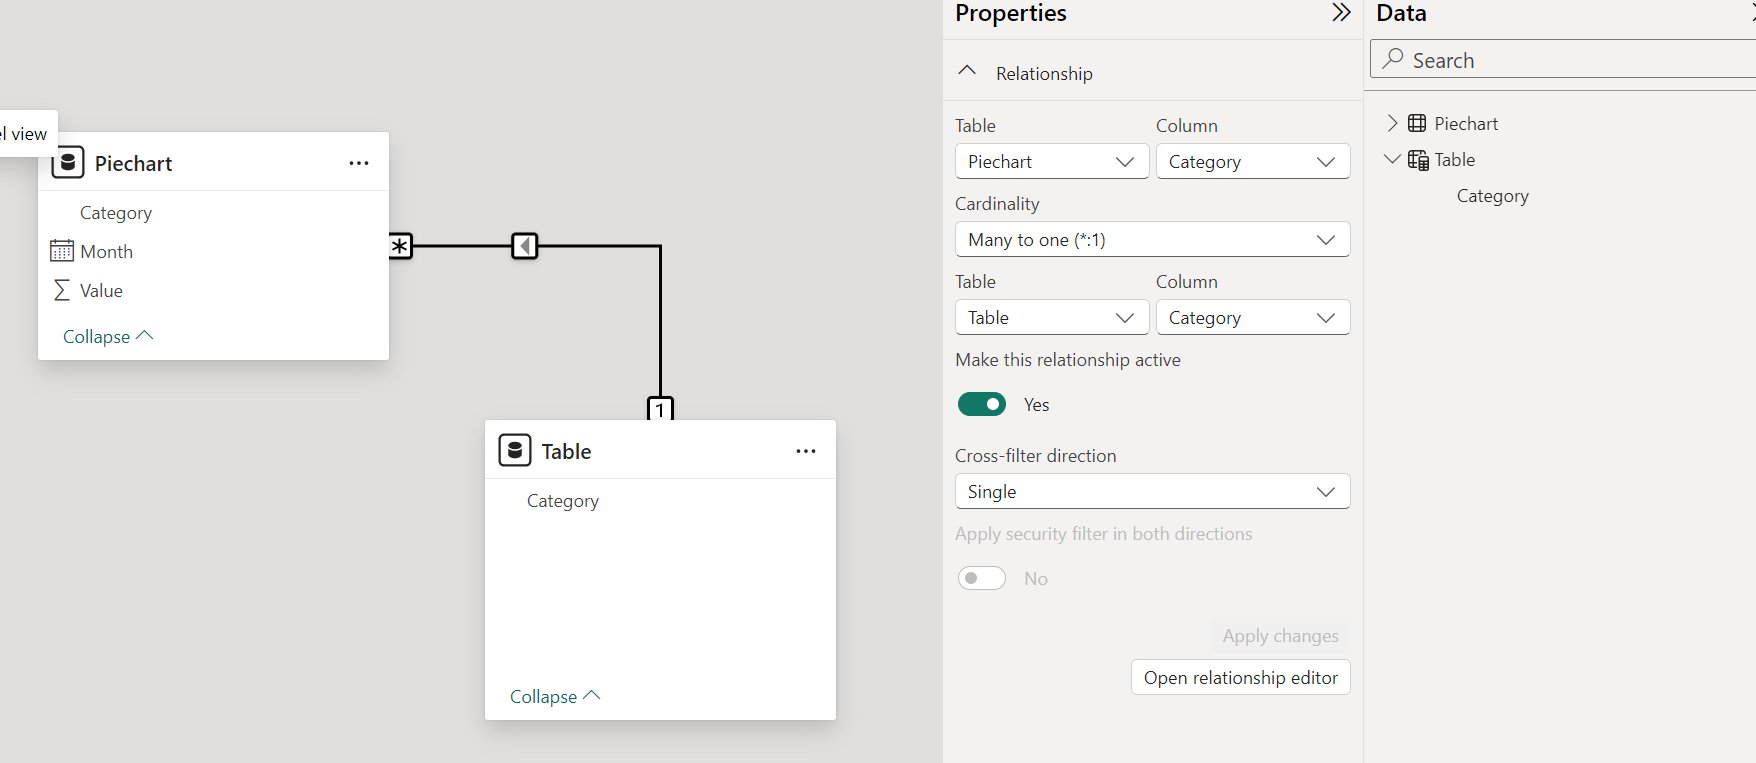The width and height of the screenshot is (1756, 763).
Task: Toggle Make this relationship active switch
Action: click(x=982, y=404)
